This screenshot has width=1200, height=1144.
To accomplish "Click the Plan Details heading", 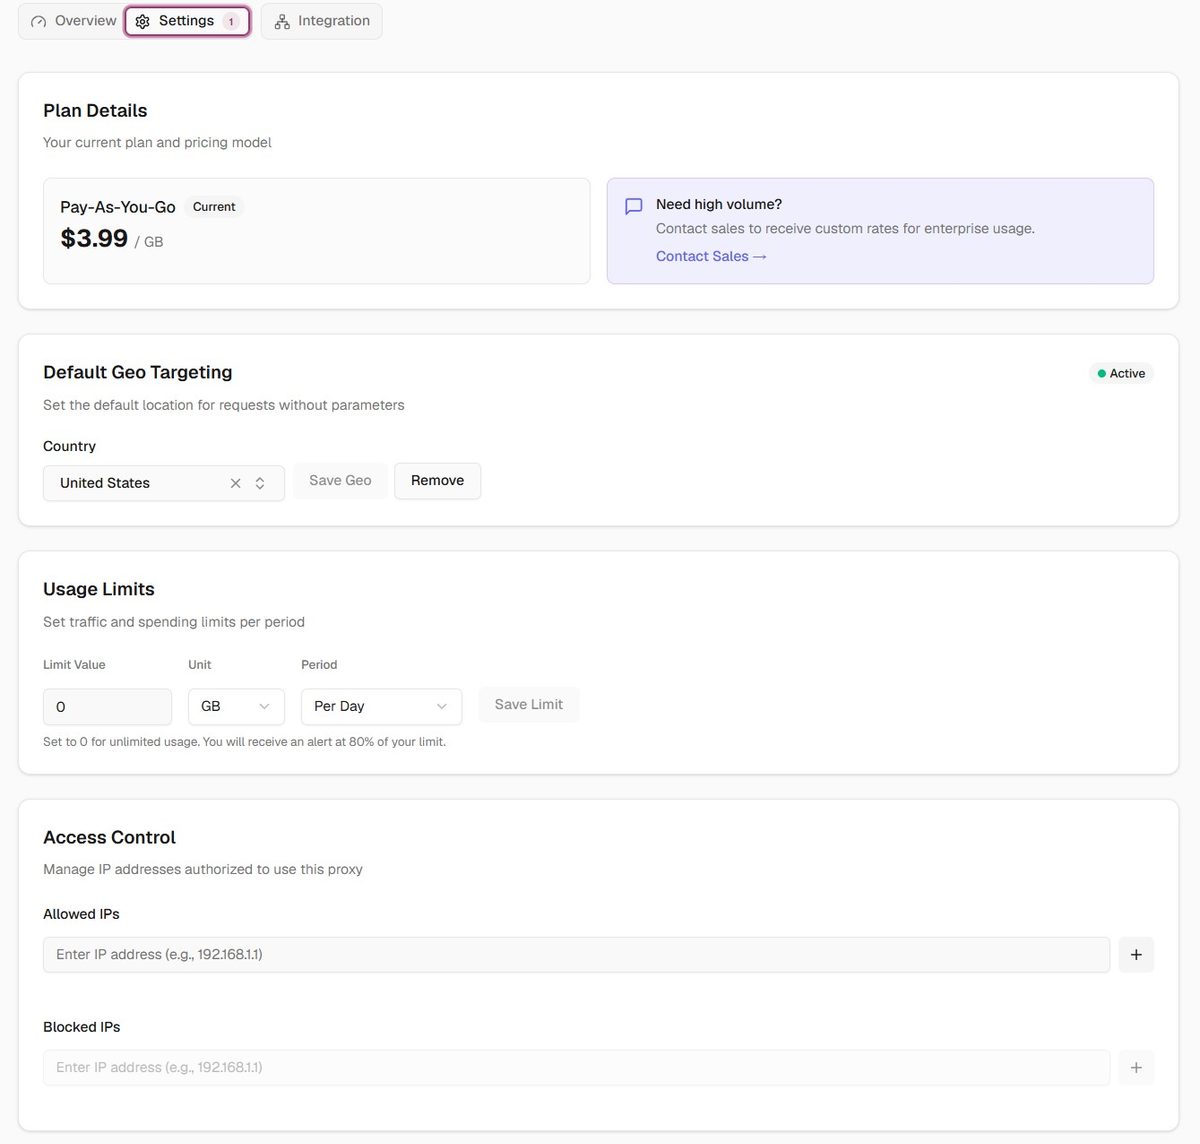I will pos(95,111).
